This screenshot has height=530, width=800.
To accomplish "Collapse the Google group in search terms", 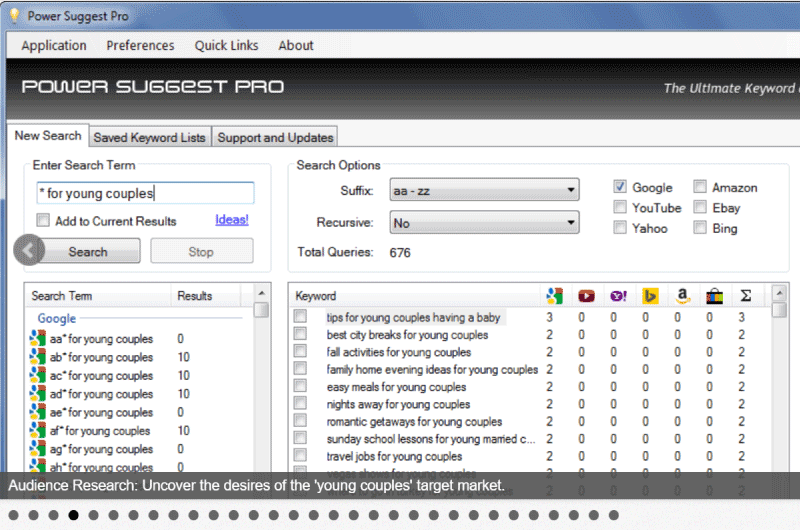I will point(57,318).
